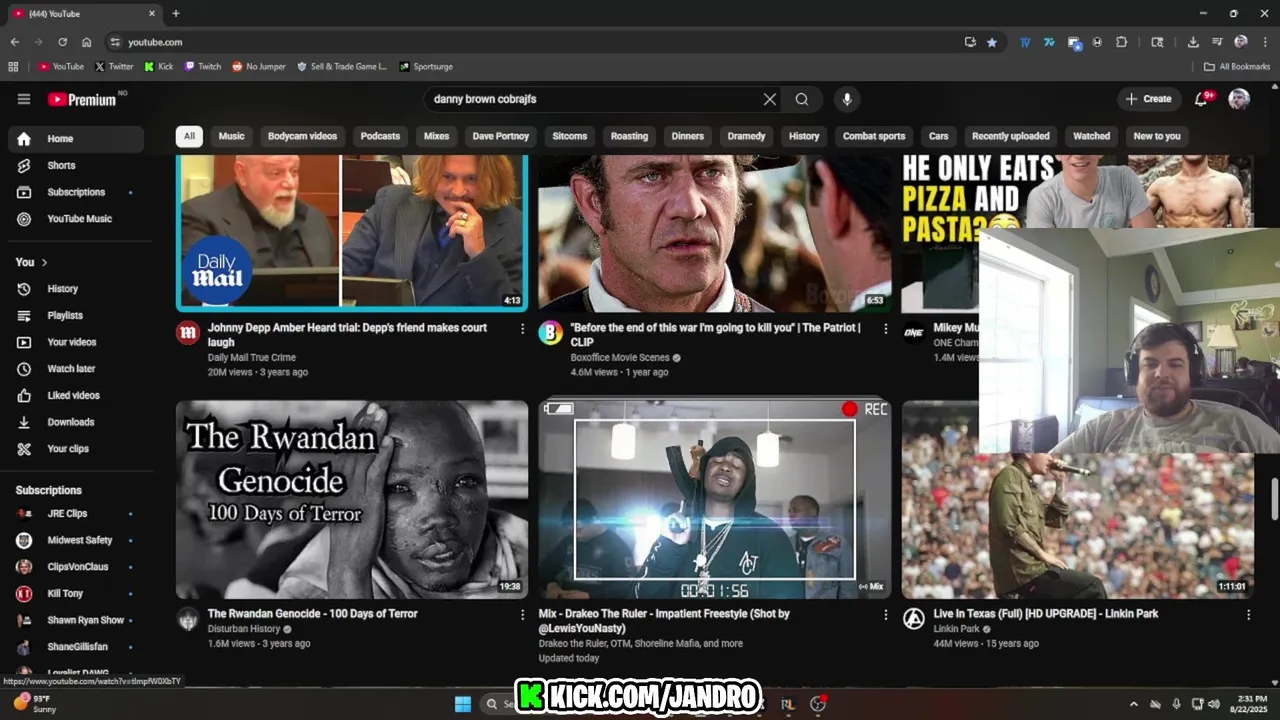Open a new browser tab with plus
This screenshot has height=720, width=1280.
pos(176,14)
